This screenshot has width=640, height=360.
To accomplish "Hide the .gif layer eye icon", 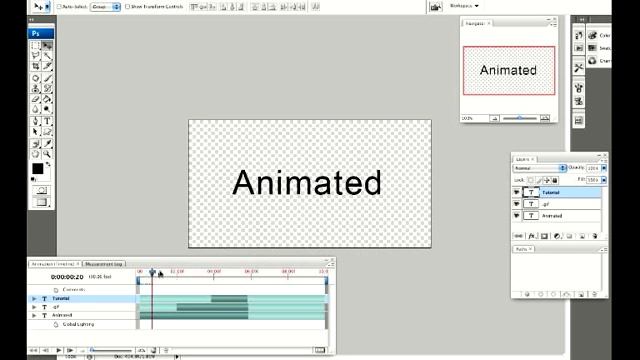I will tap(517, 204).
